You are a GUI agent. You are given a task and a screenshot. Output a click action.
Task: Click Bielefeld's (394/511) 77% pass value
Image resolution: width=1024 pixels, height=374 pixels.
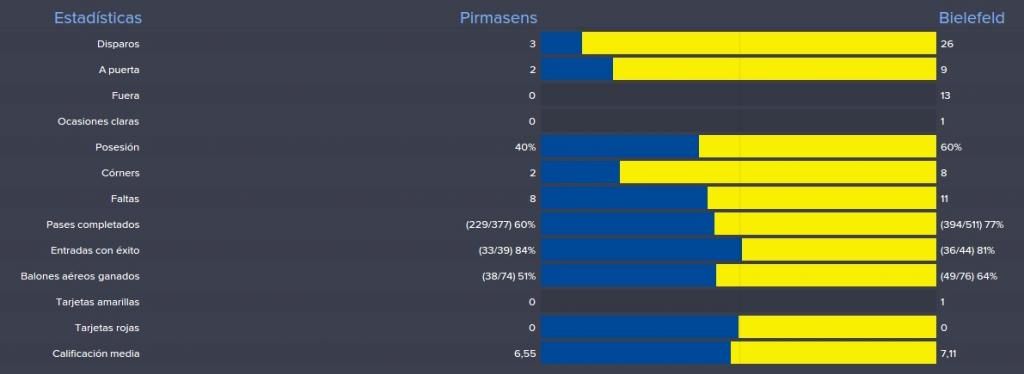coord(972,225)
